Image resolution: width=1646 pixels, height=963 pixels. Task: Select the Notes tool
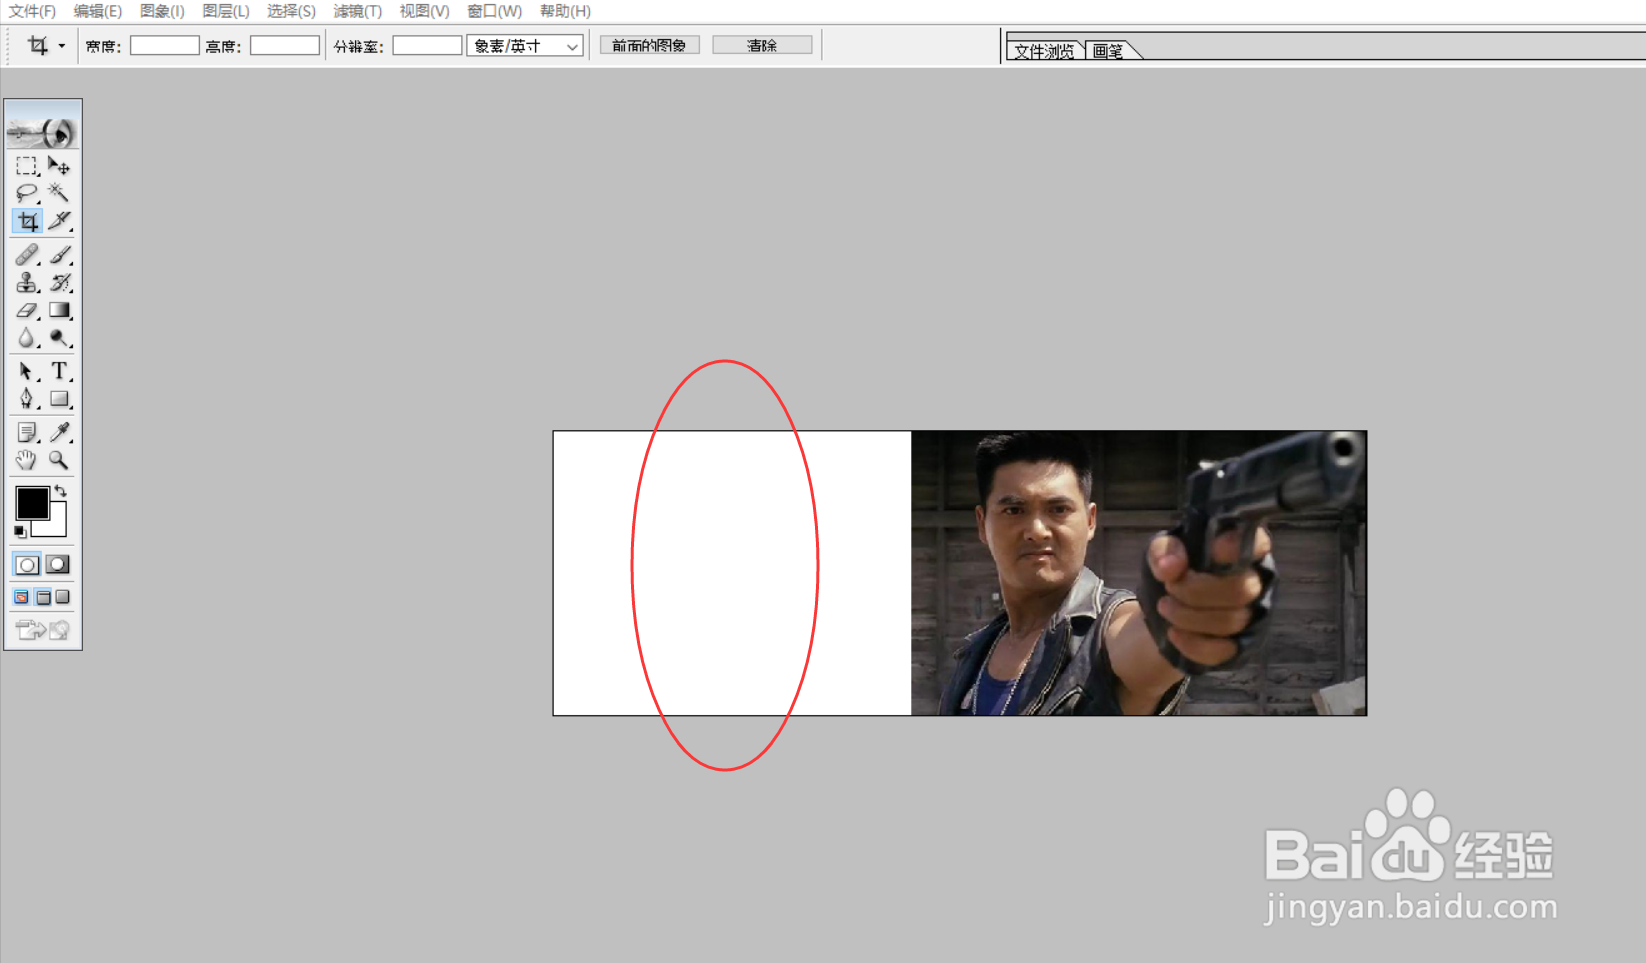point(27,432)
